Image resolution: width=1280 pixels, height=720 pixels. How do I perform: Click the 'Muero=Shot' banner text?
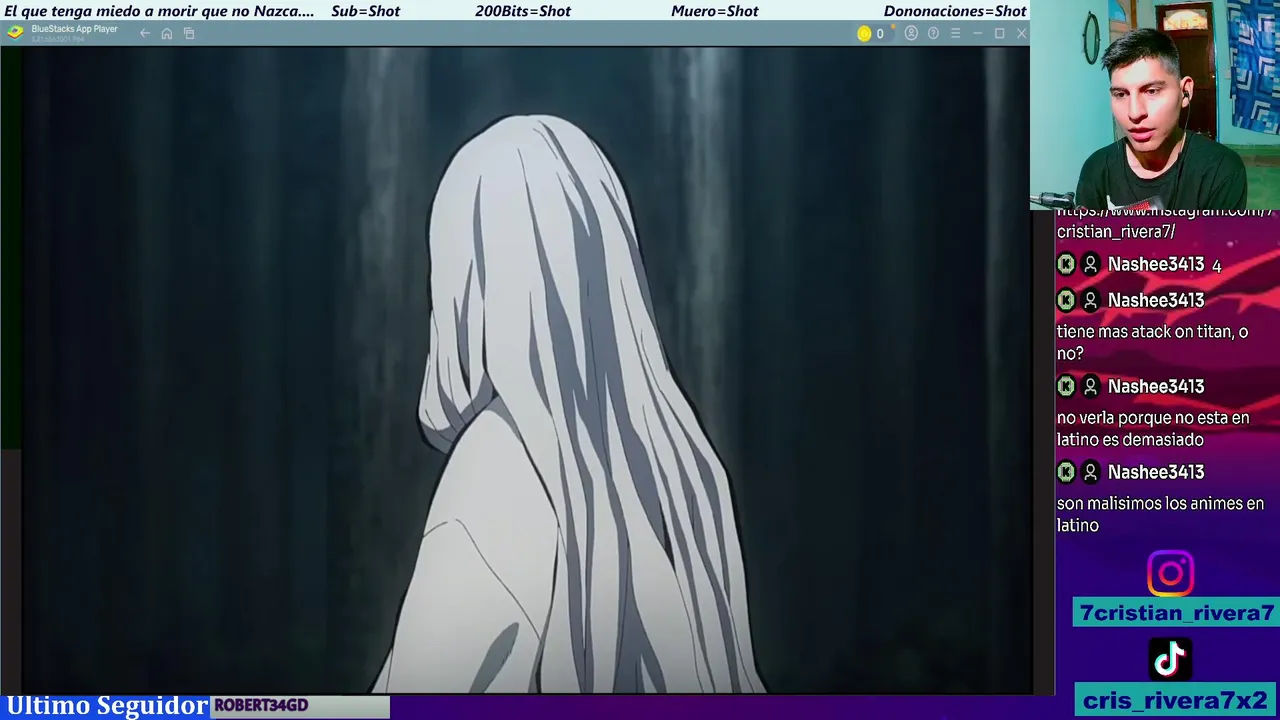tap(715, 11)
